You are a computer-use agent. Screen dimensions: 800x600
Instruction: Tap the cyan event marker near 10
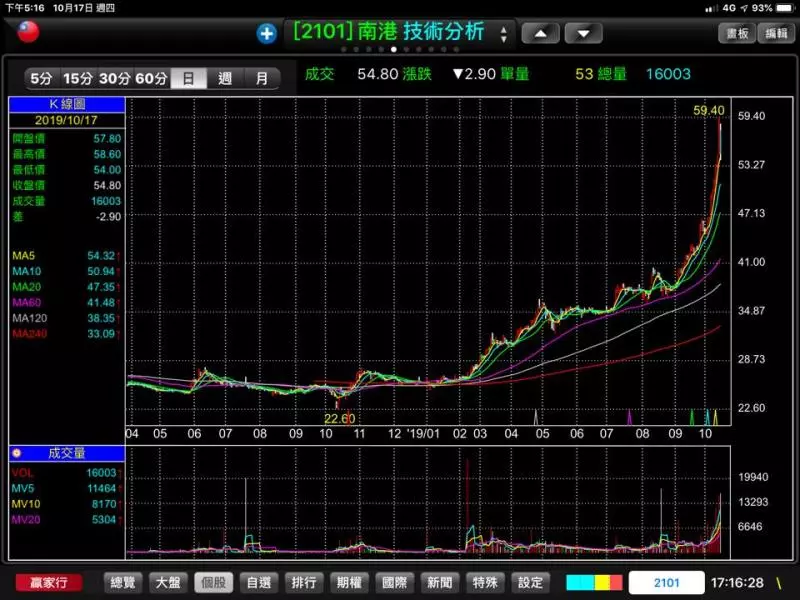pos(707,417)
